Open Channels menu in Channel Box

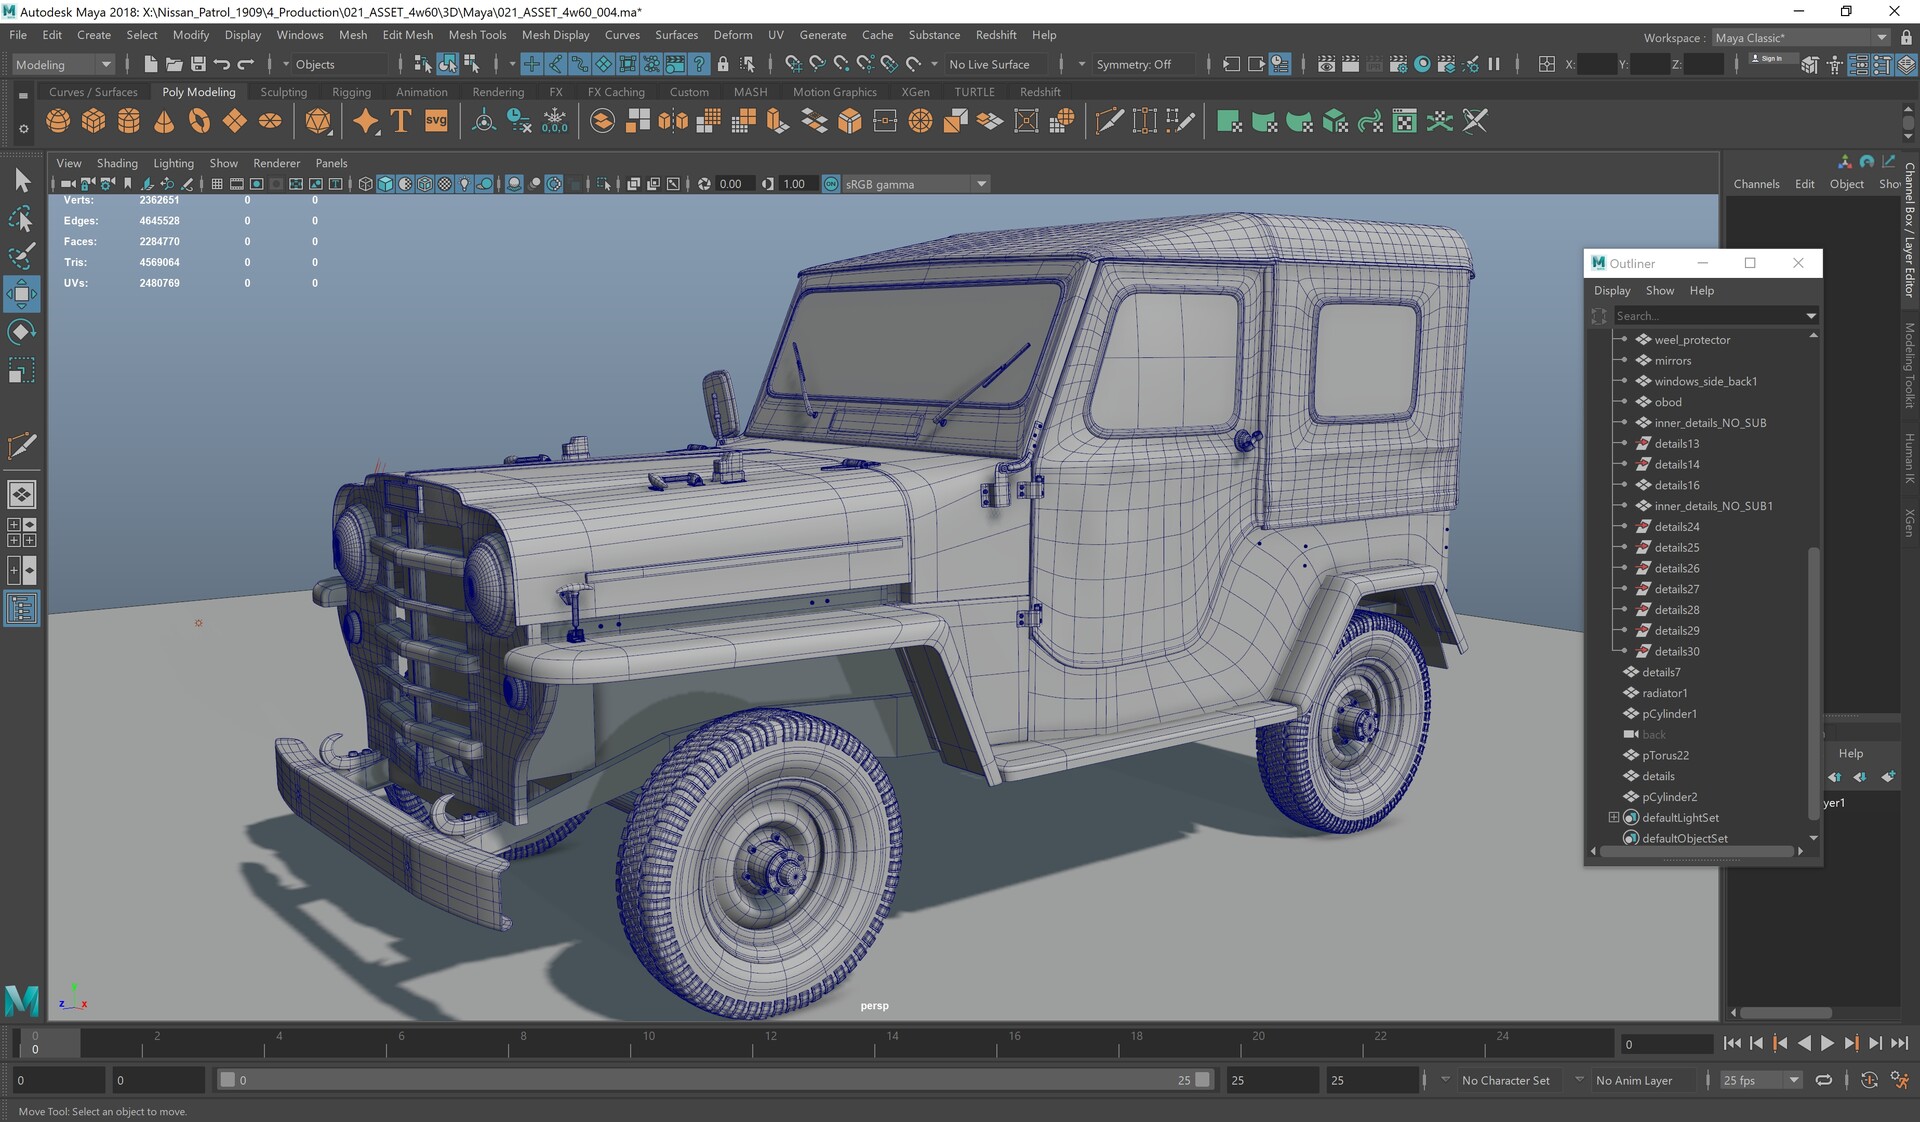tap(1756, 184)
